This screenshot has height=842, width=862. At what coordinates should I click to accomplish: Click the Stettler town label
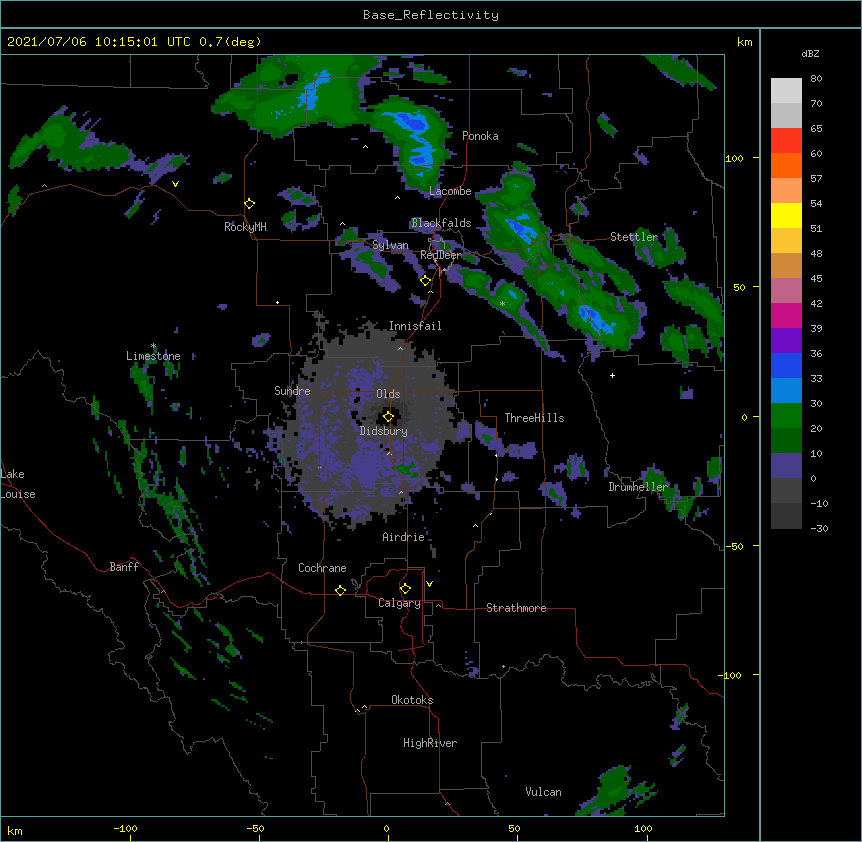pos(634,237)
